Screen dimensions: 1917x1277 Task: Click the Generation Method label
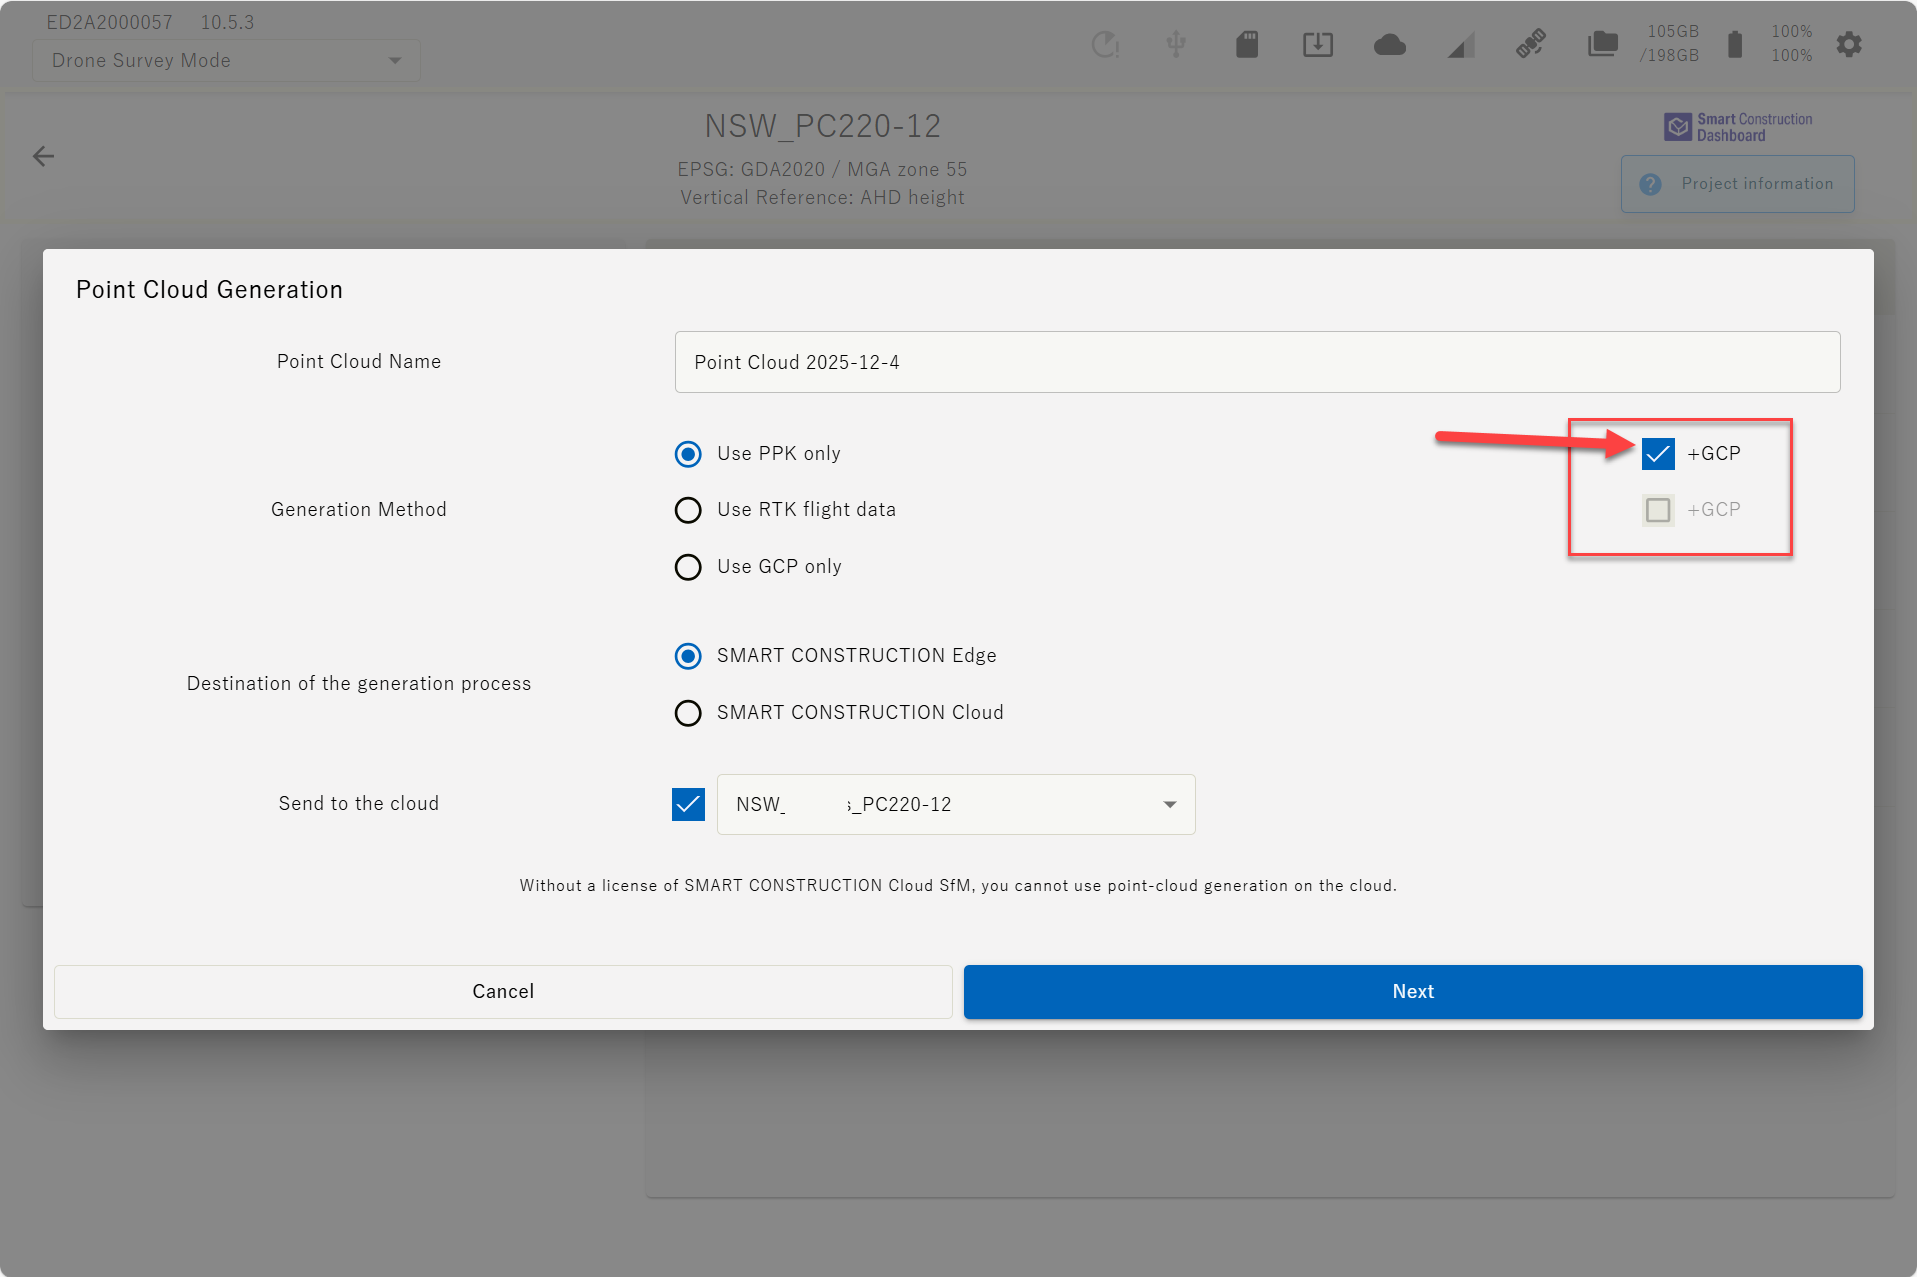pos(359,510)
